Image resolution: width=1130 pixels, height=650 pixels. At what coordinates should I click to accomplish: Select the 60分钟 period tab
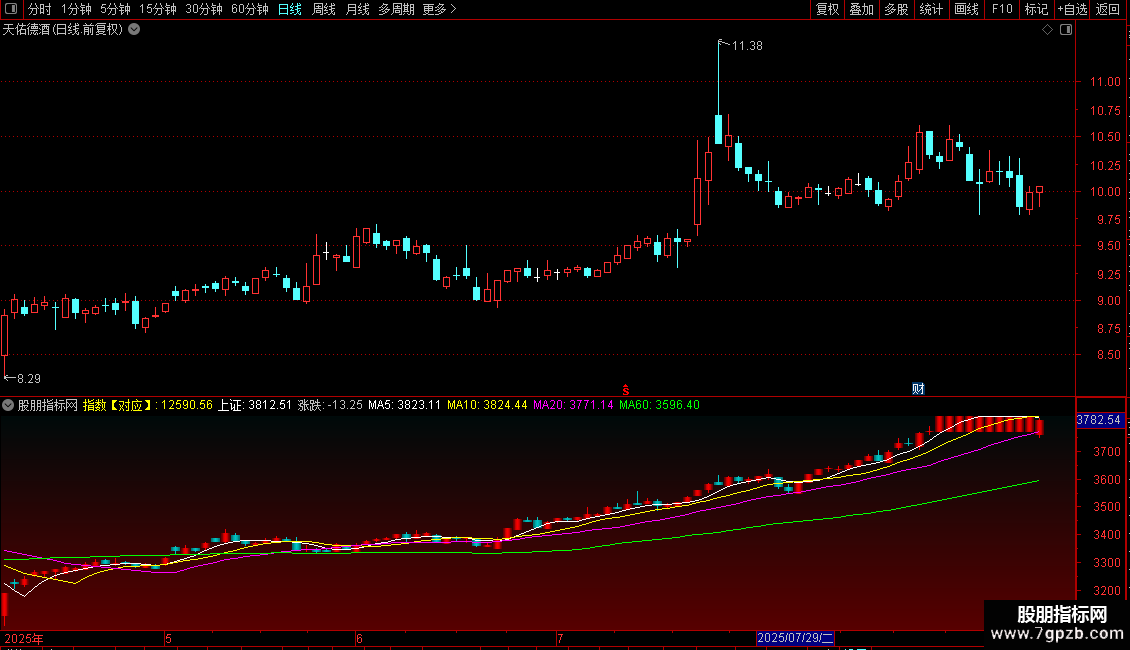tap(250, 9)
